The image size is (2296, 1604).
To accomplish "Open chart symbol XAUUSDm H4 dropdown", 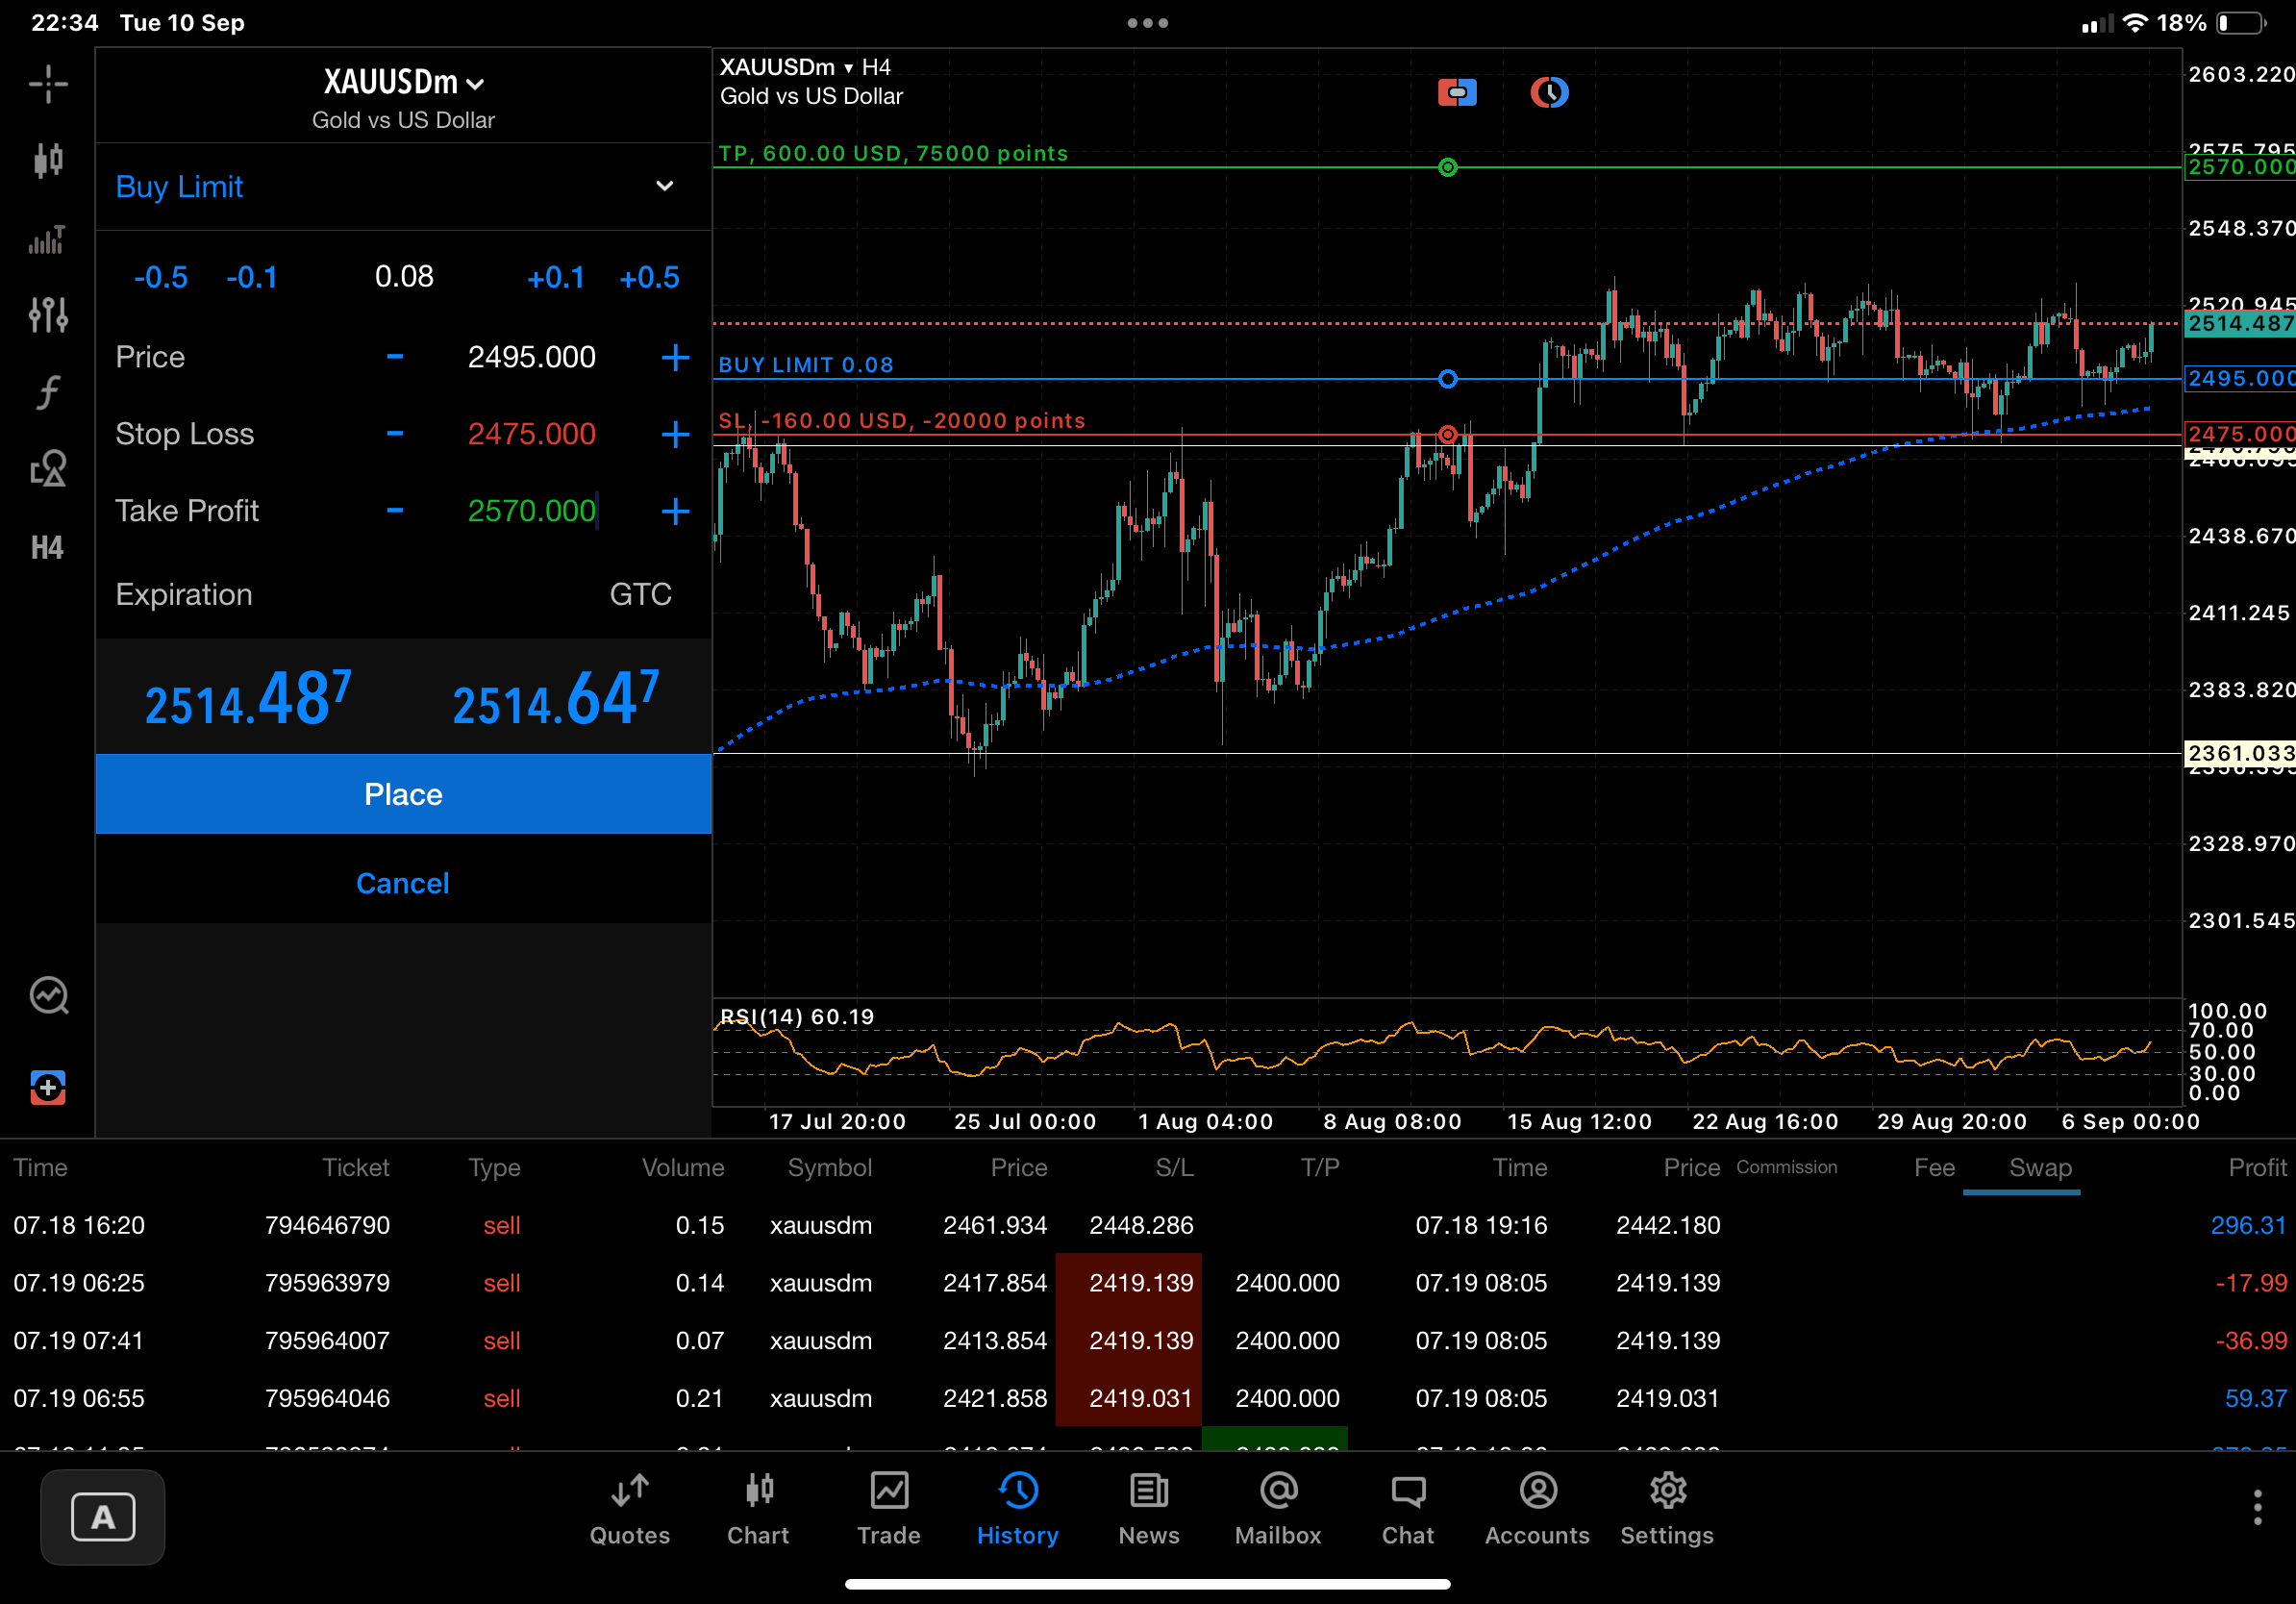I will 805,67.
